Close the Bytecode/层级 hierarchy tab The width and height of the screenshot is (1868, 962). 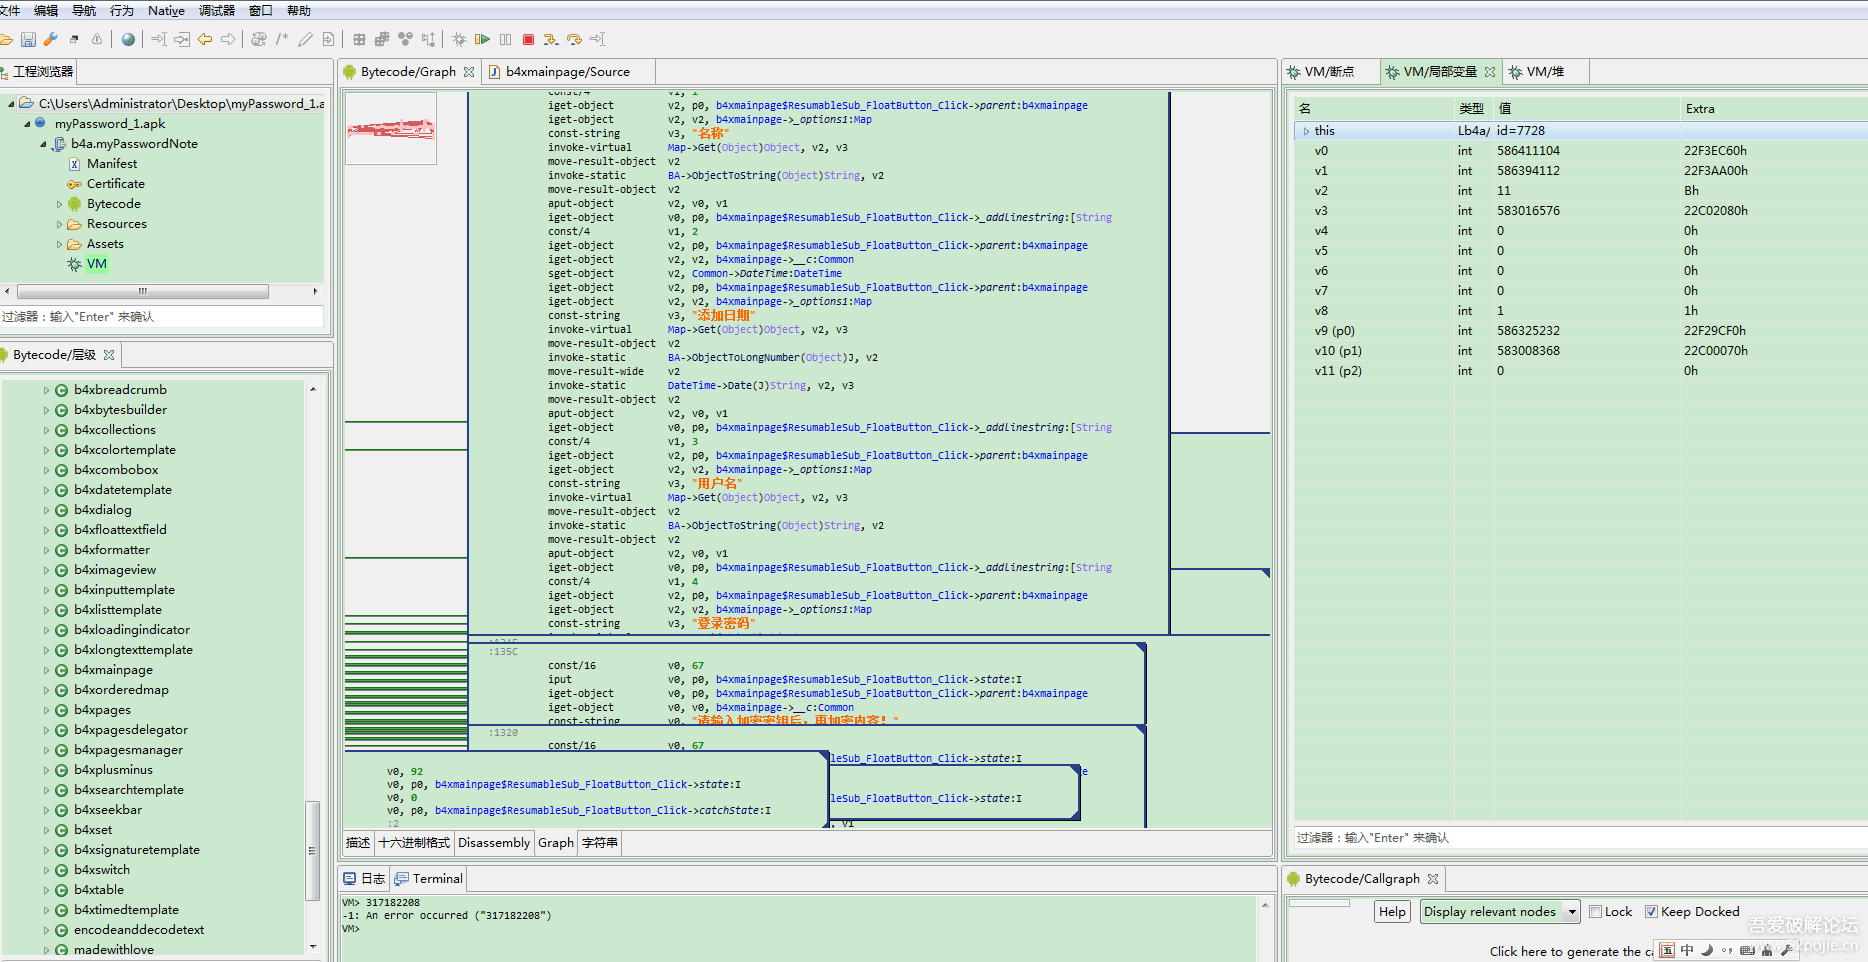109,355
